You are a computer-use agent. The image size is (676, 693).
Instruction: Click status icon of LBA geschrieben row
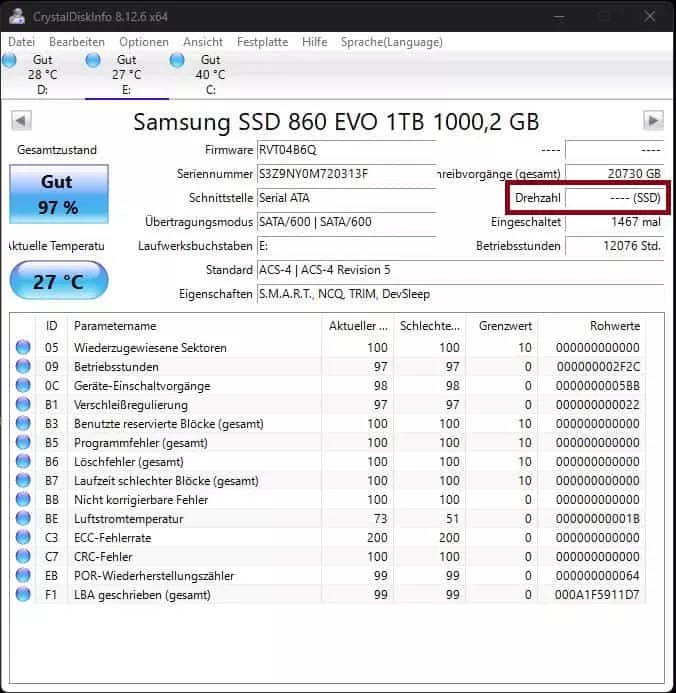click(23, 594)
